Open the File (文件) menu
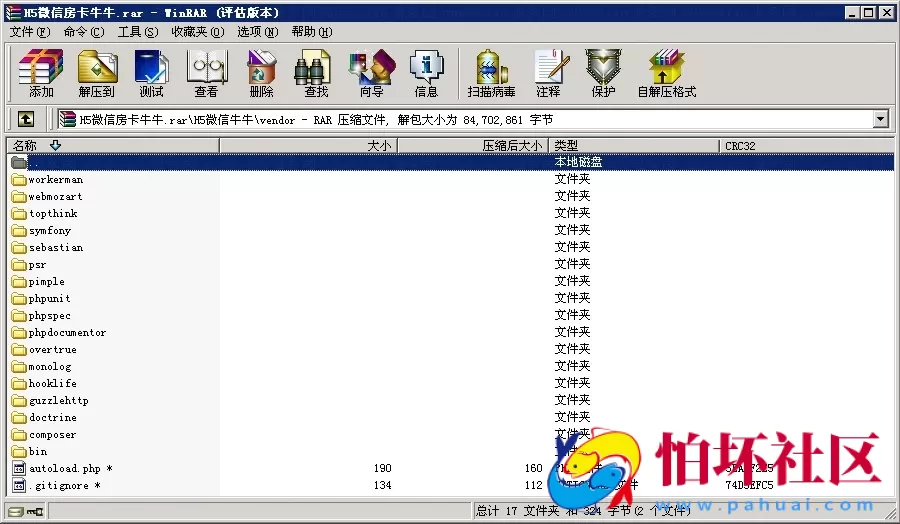 (x=30, y=32)
